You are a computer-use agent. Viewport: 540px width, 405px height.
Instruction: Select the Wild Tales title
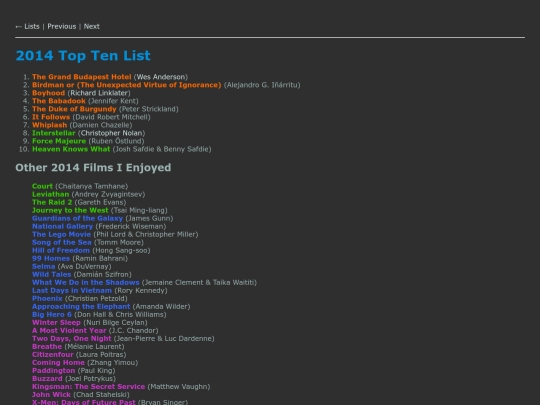point(52,274)
